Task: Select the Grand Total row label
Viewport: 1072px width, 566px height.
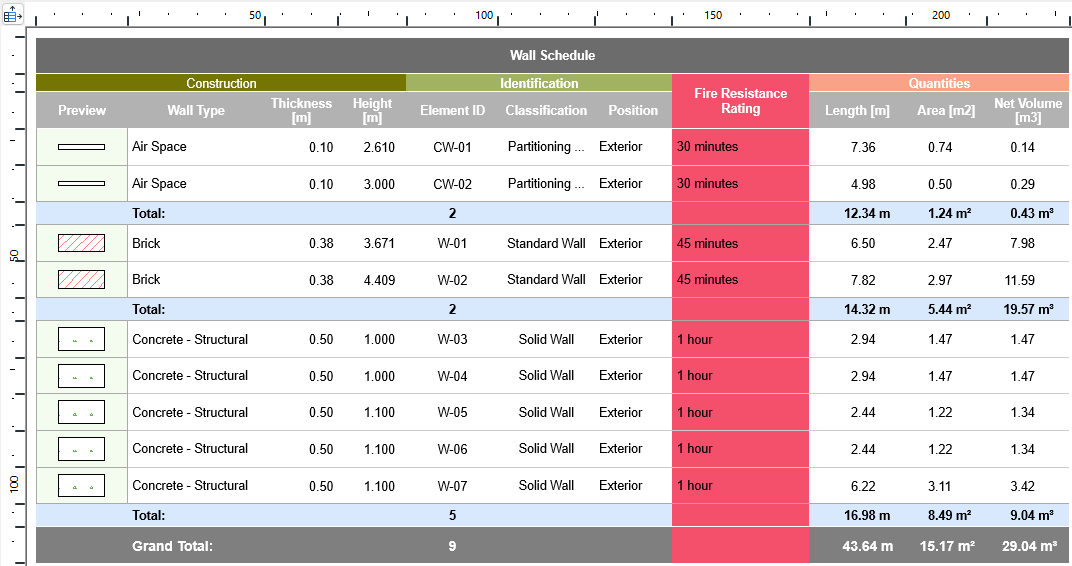Action: [172, 546]
